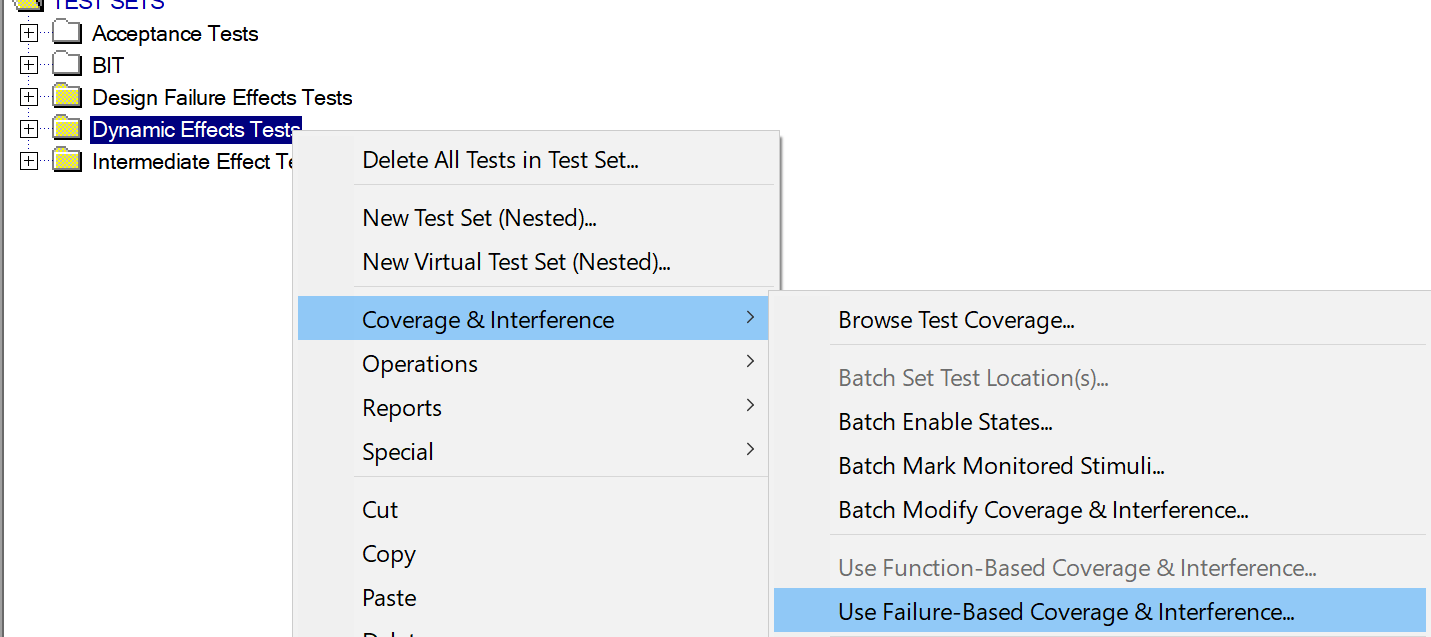Expand the Dynamic Effects Tests node
Image resolution: width=1431 pixels, height=637 pixels.
[29, 130]
